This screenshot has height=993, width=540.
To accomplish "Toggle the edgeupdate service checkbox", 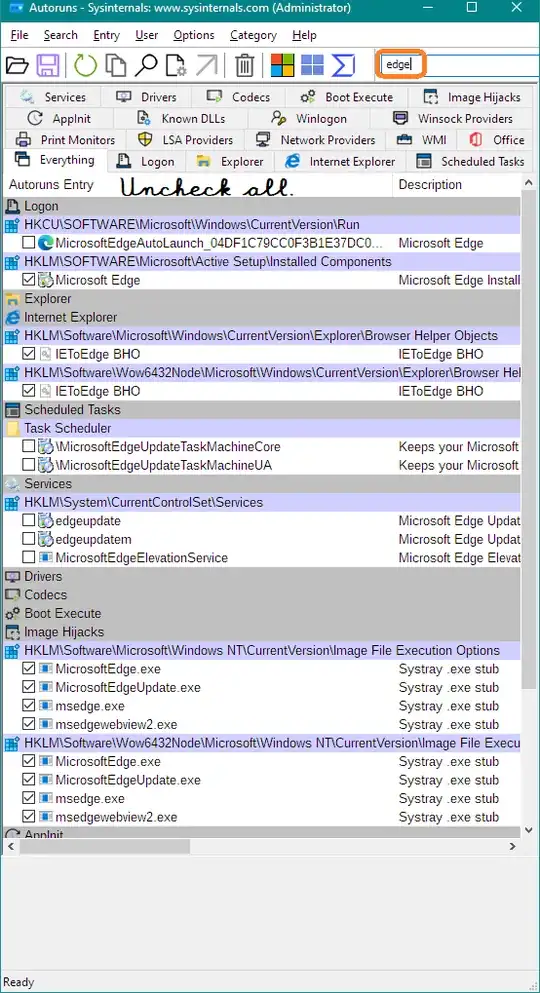I will pos(28,521).
